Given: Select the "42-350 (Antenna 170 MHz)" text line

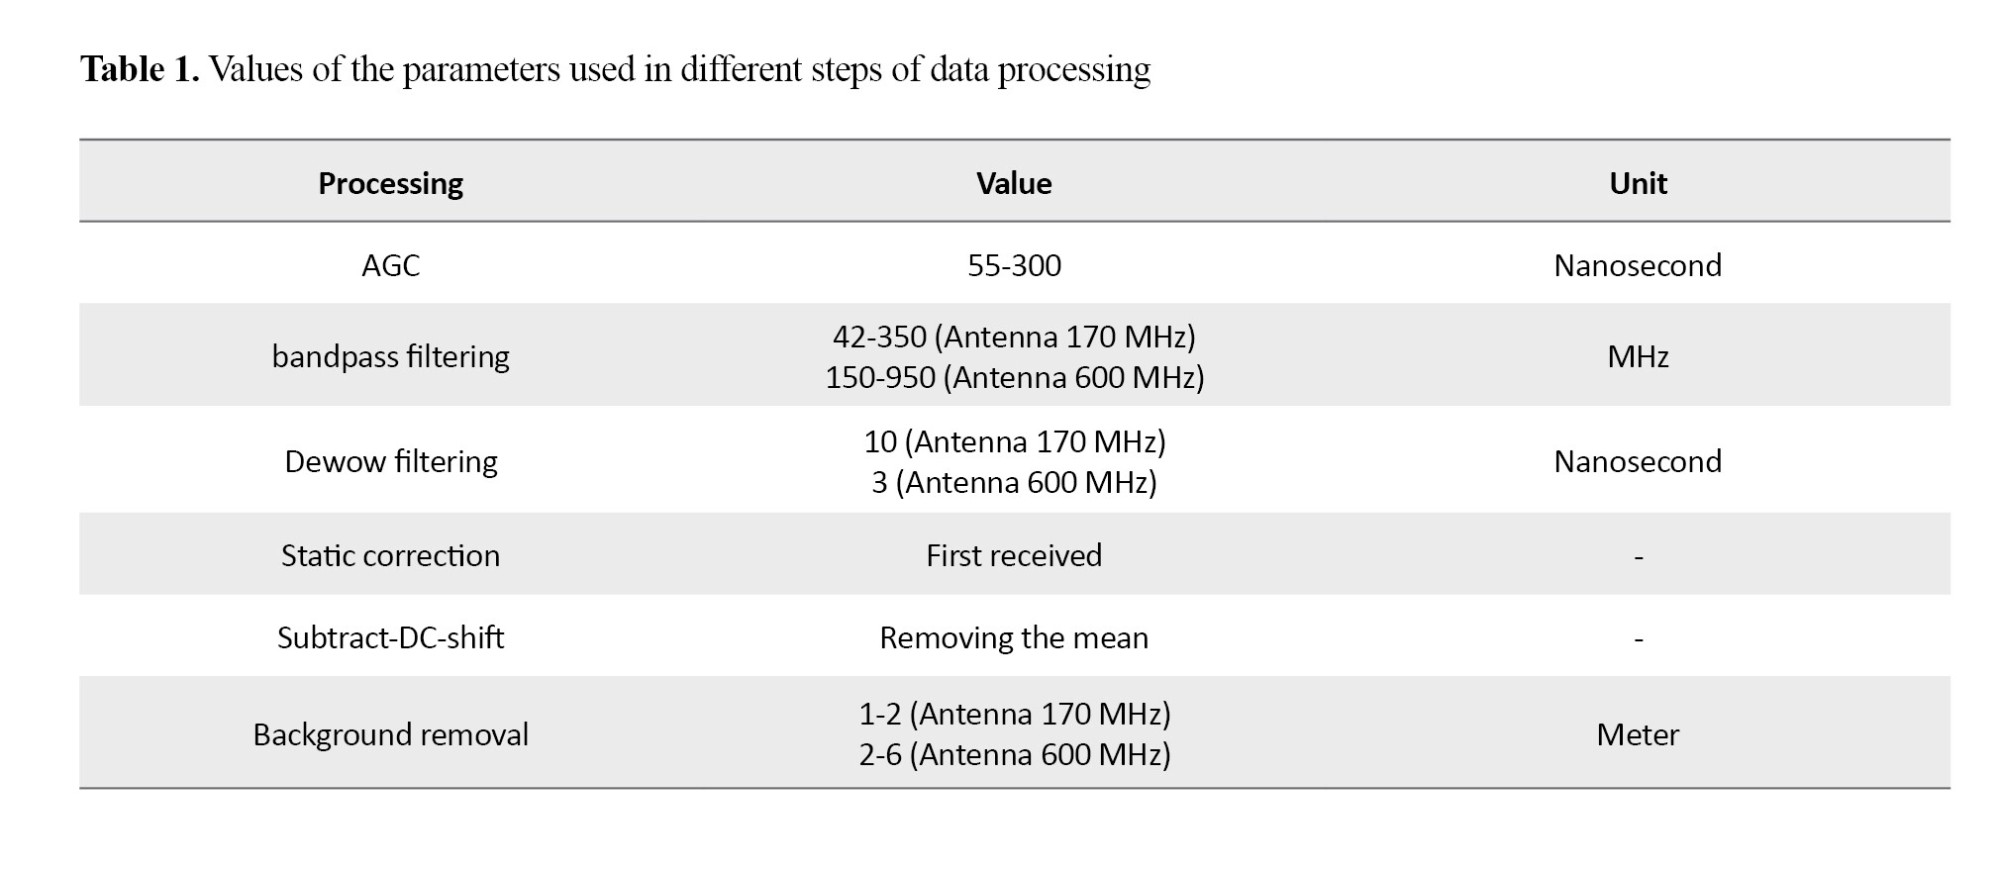Looking at the screenshot, I should (x=1014, y=336).
